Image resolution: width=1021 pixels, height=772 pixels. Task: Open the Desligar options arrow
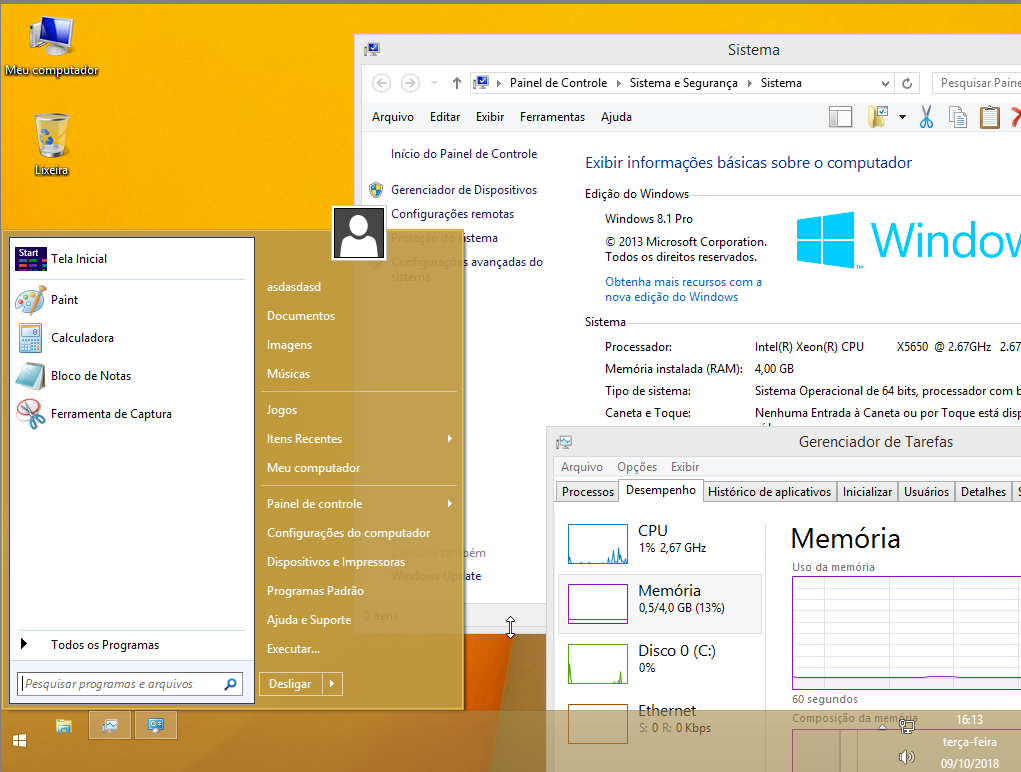coord(332,683)
